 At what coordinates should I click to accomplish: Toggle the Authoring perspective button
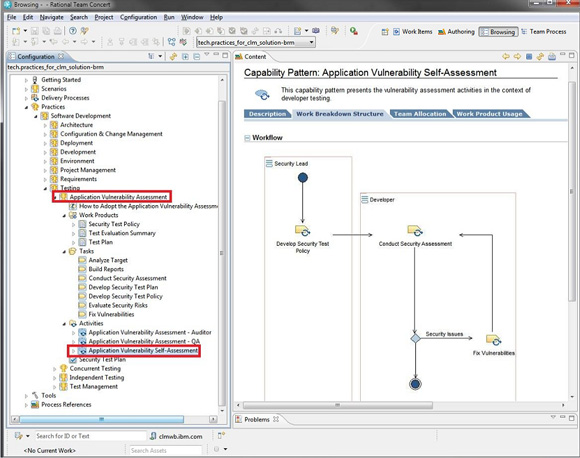[x=456, y=32]
